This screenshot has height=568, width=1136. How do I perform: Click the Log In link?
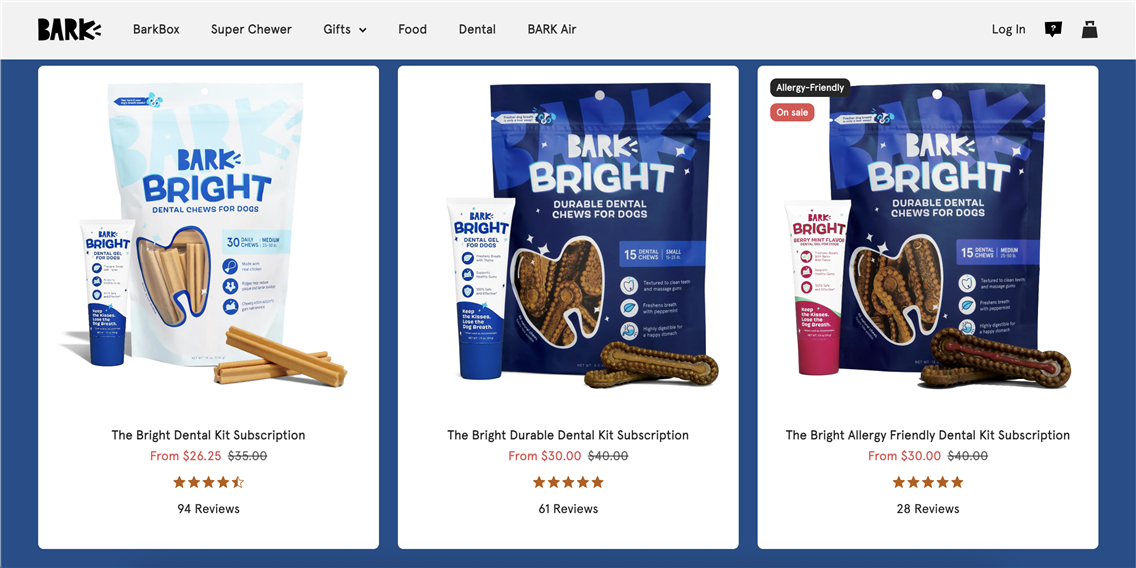(x=1008, y=30)
